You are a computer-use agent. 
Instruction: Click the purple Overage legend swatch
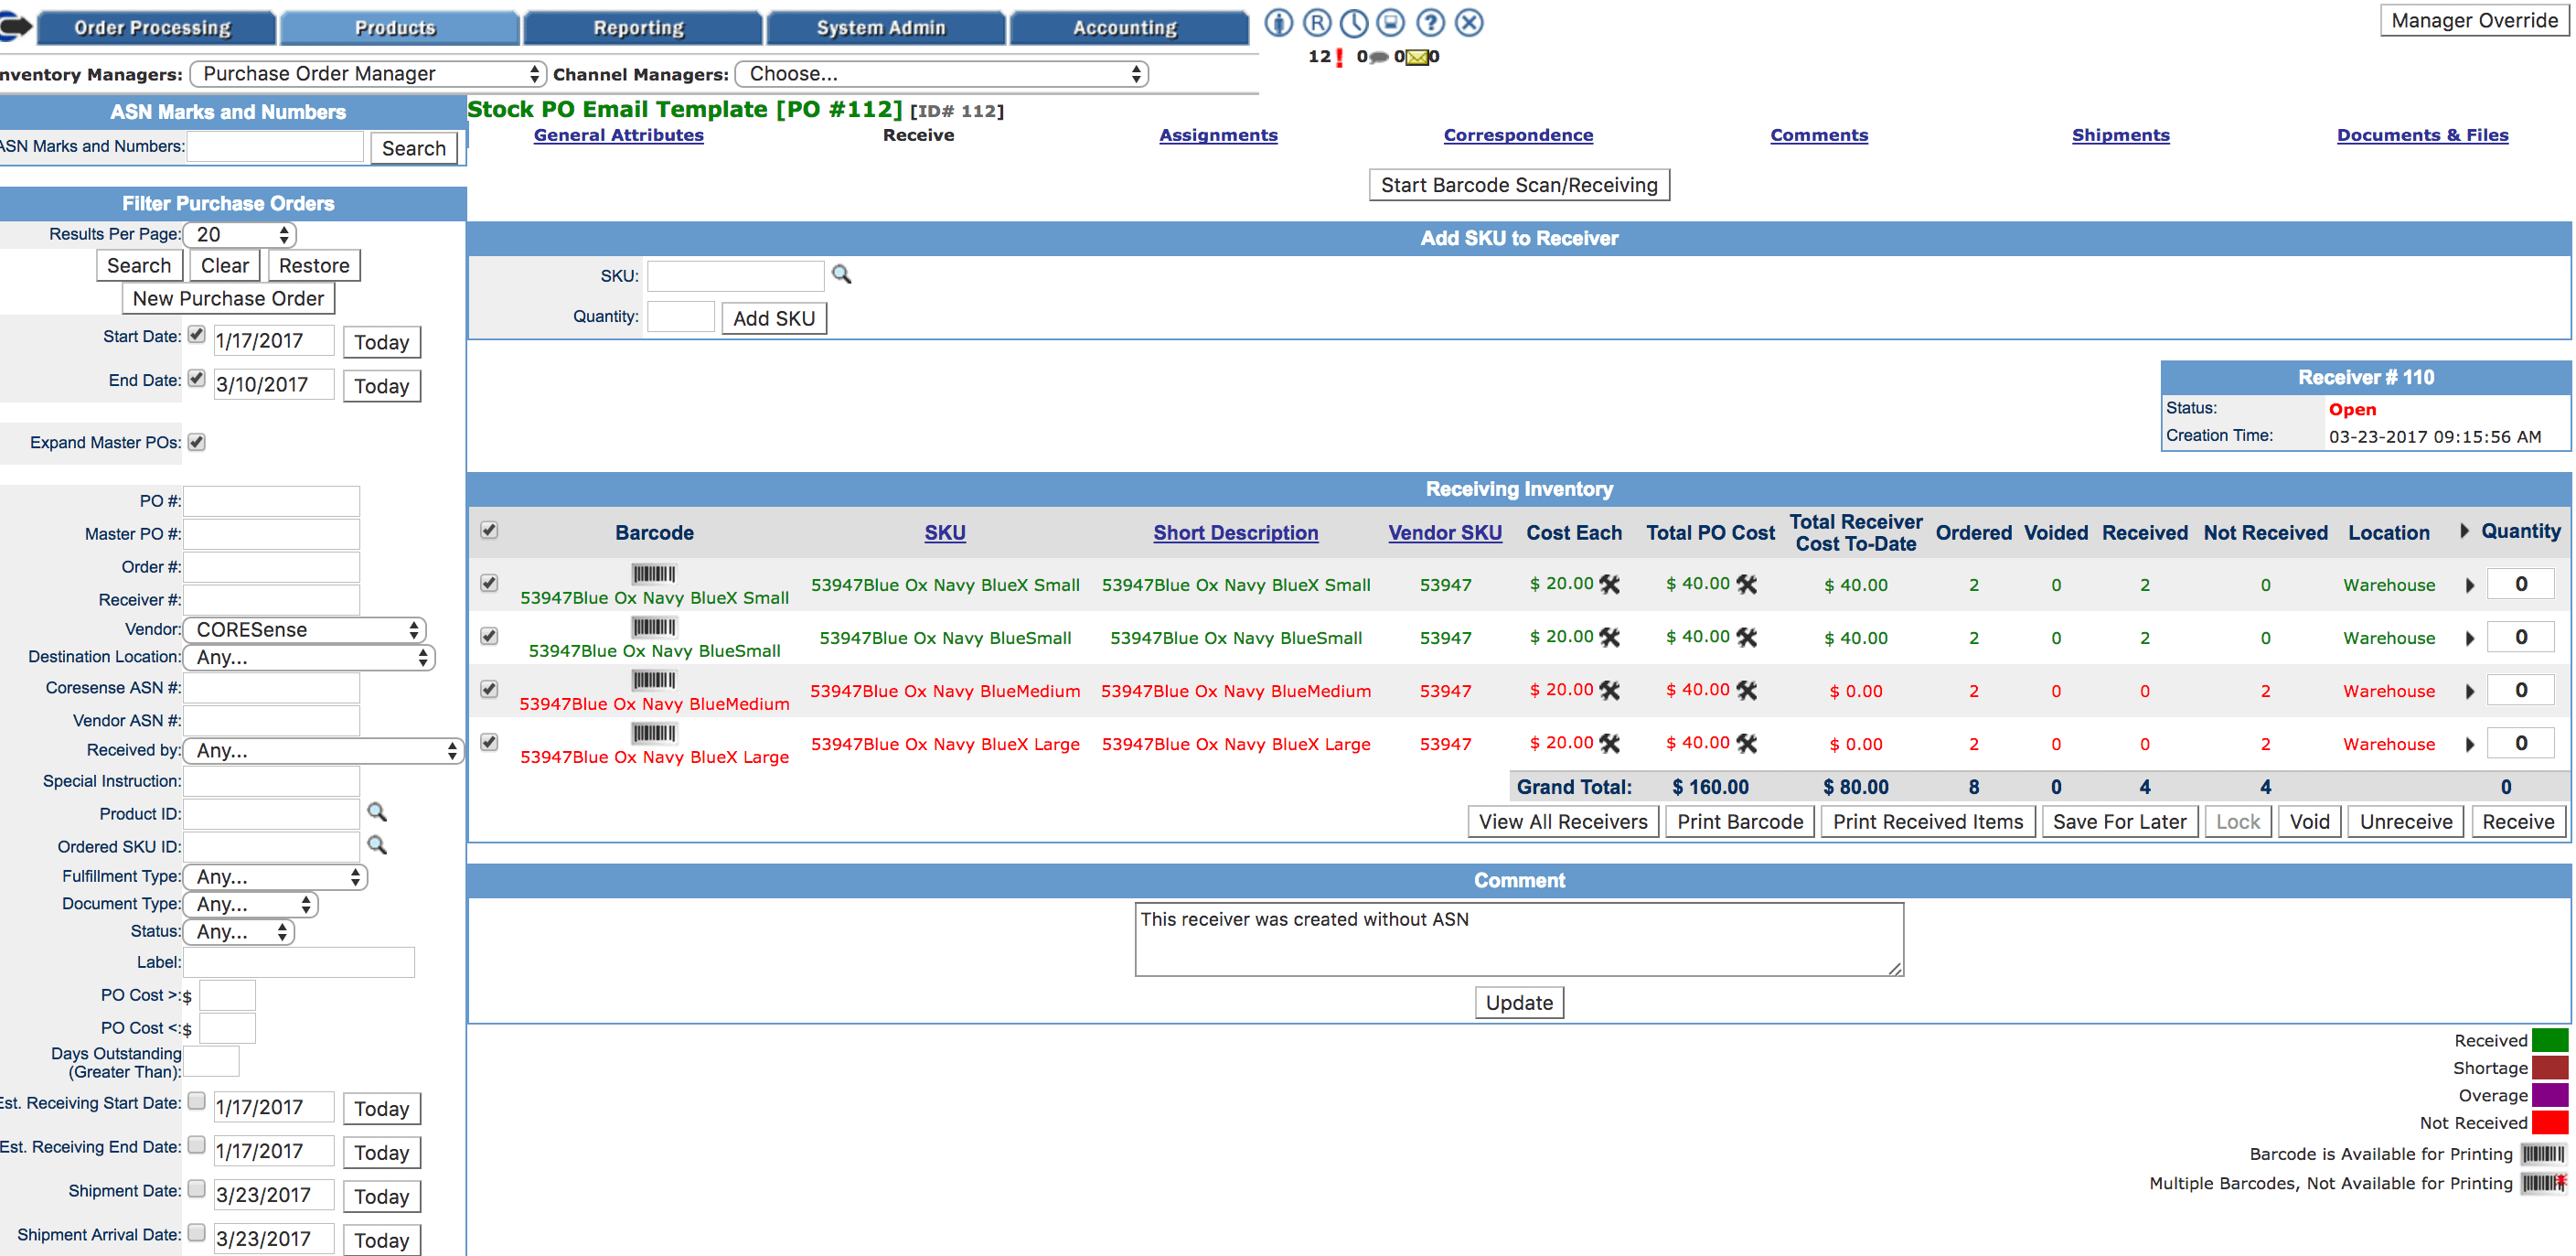click(x=2549, y=1096)
